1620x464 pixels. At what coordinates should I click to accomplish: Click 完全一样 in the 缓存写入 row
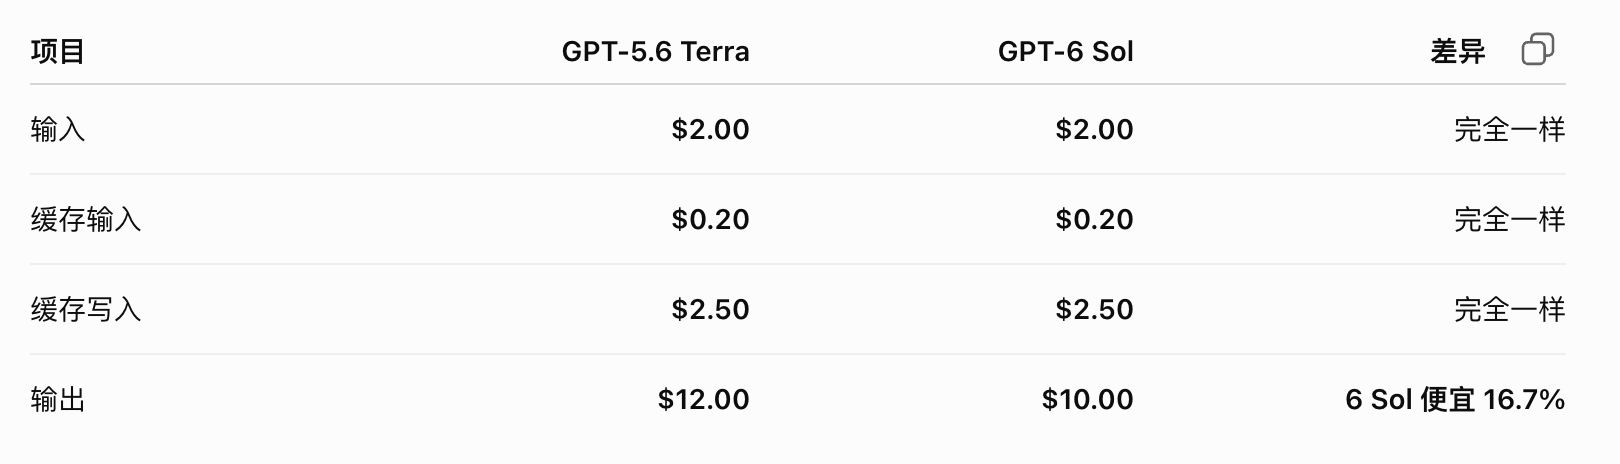click(x=1510, y=310)
